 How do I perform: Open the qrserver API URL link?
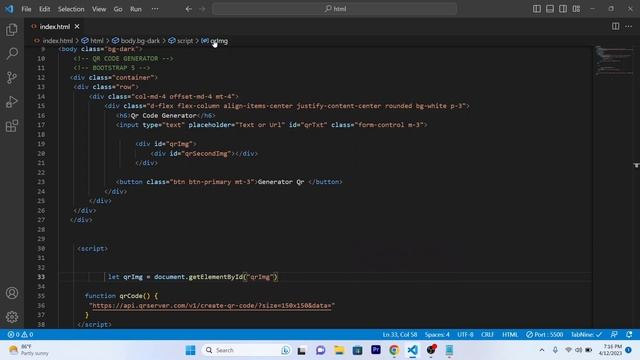211,305
